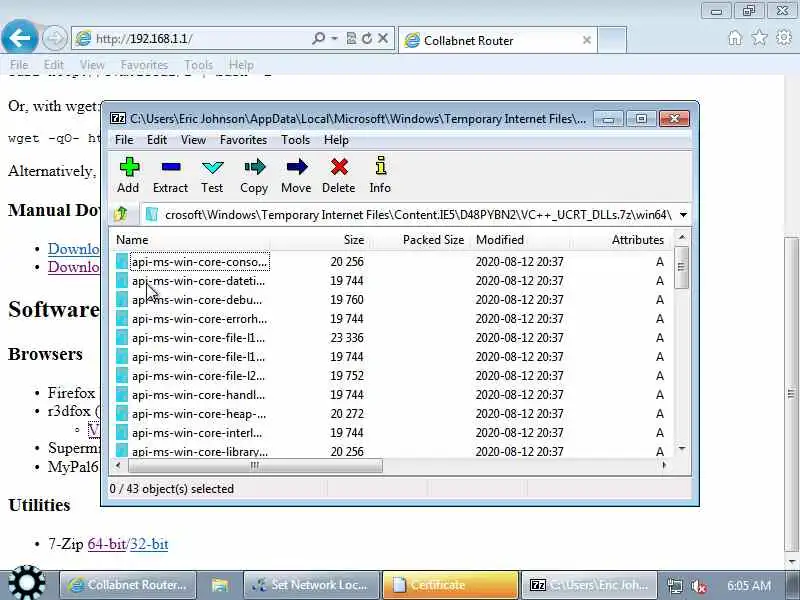Click the Internet Explorer Forward button
The image size is (800, 600).
pyautogui.click(x=54, y=38)
